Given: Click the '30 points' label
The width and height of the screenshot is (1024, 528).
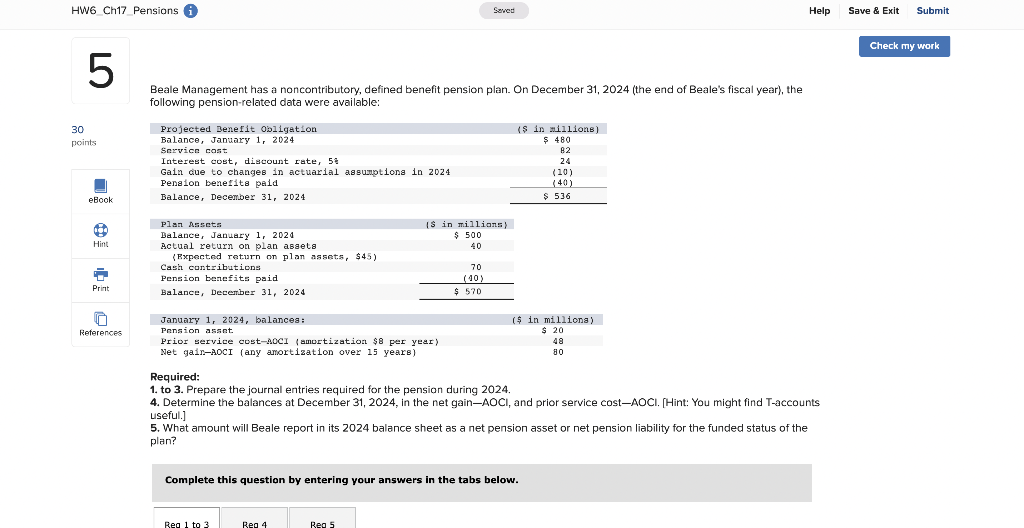Looking at the screenshot, I should pos(84,136).
